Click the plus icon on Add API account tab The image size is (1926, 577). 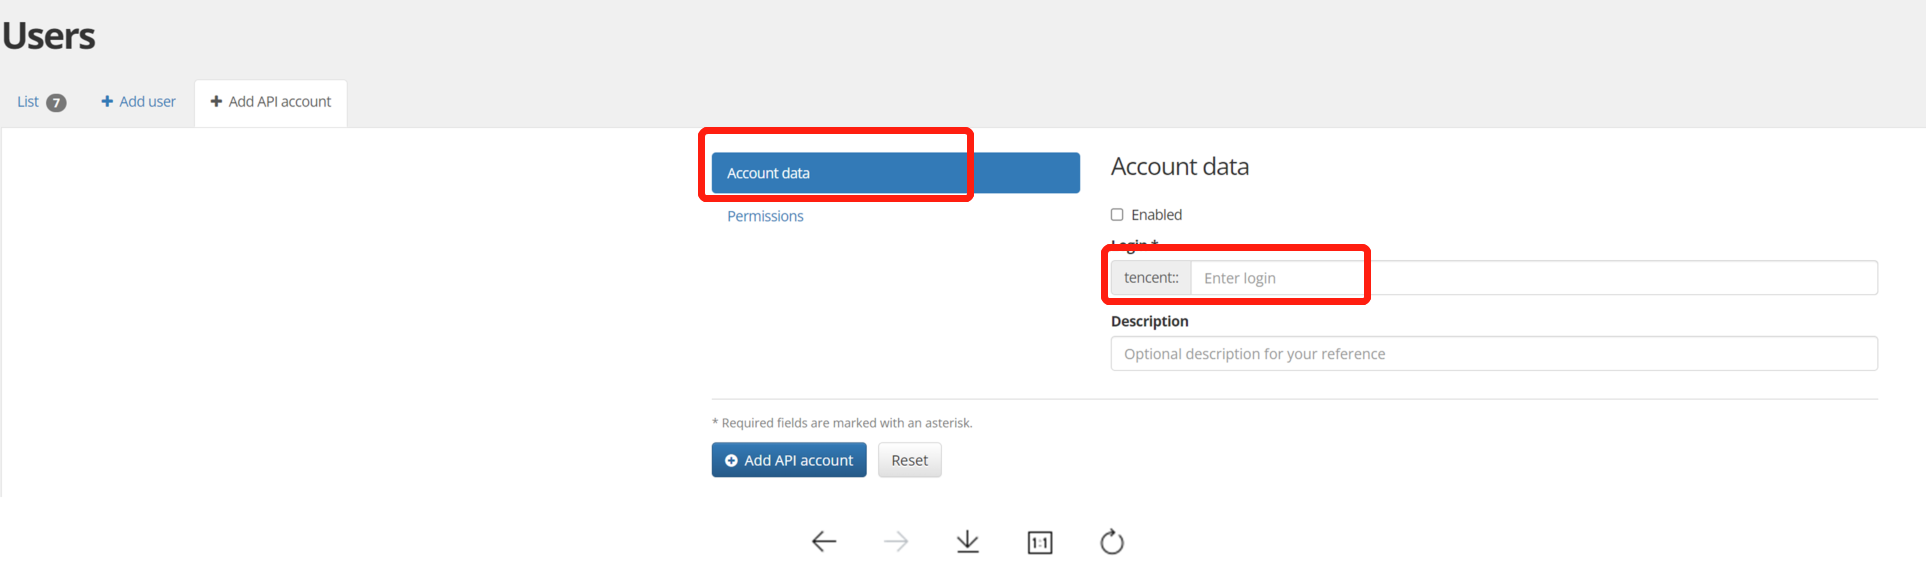point(216,102)
